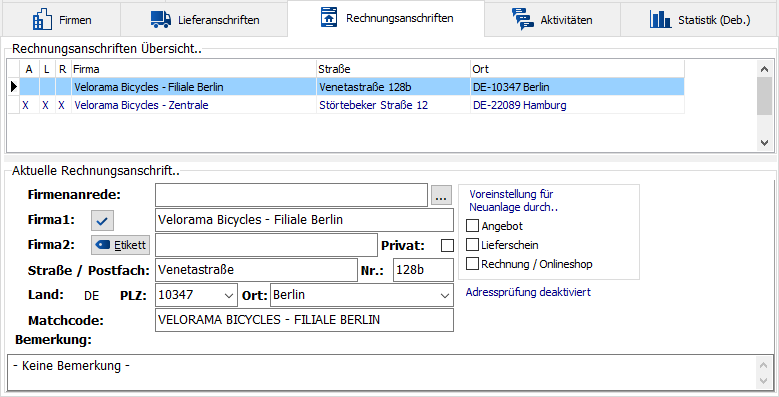This screenshot has width=779, height=397.
Task: Sort by the Firma column header
Action: click(194, 69)
